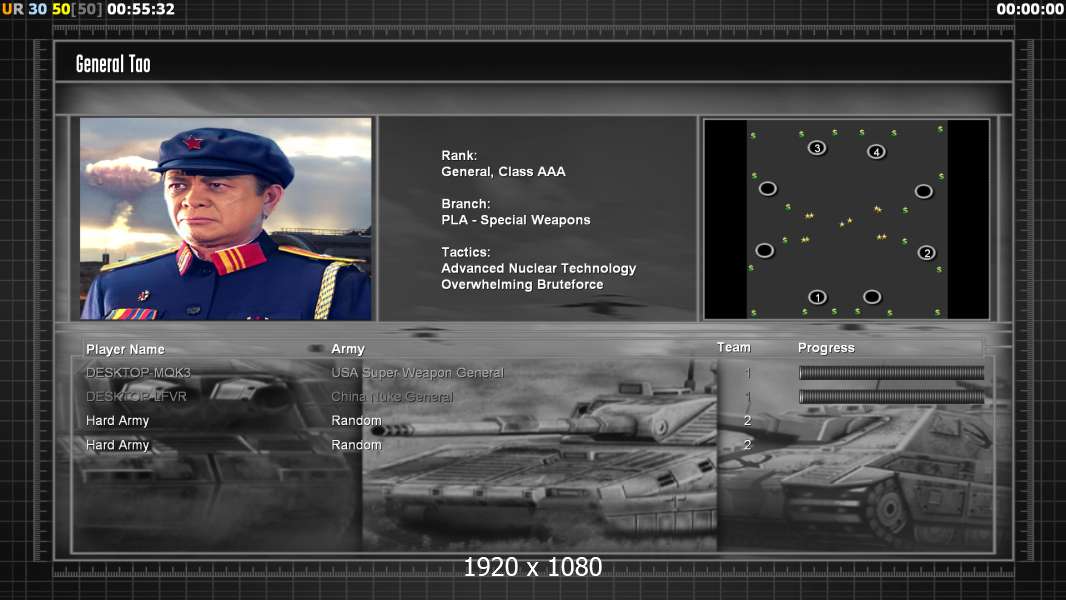Click the 'Progress' column header
1066x600 pixels.
(826, 348)
